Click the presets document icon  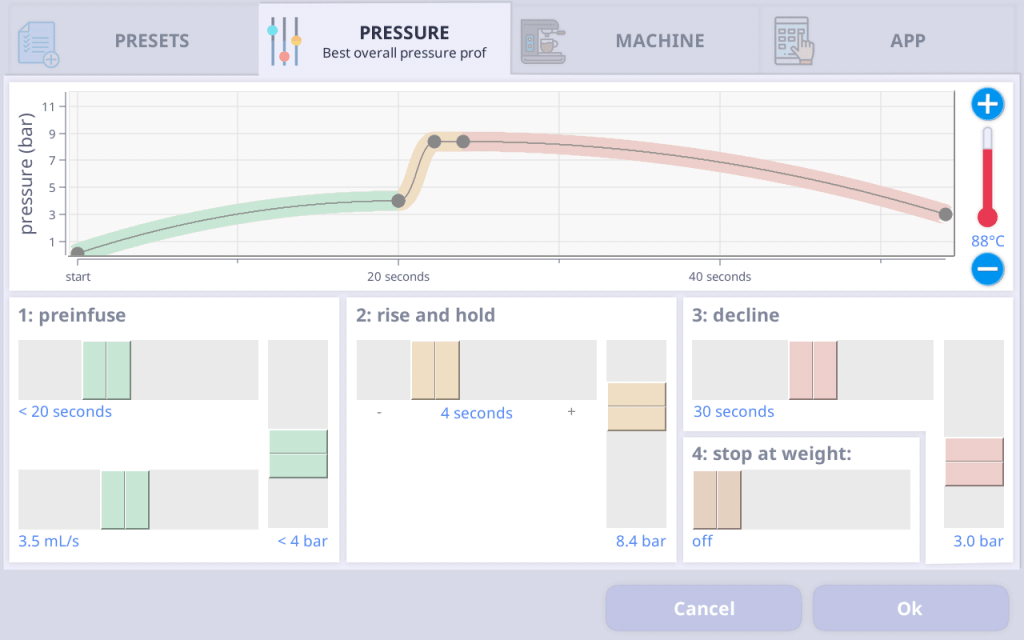click(39, 42)
